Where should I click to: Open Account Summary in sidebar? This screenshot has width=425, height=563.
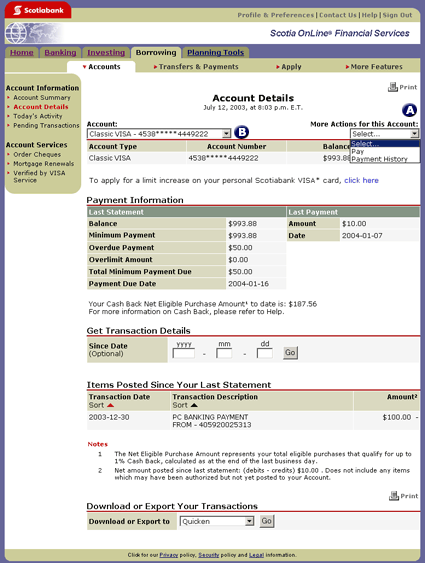42,98
